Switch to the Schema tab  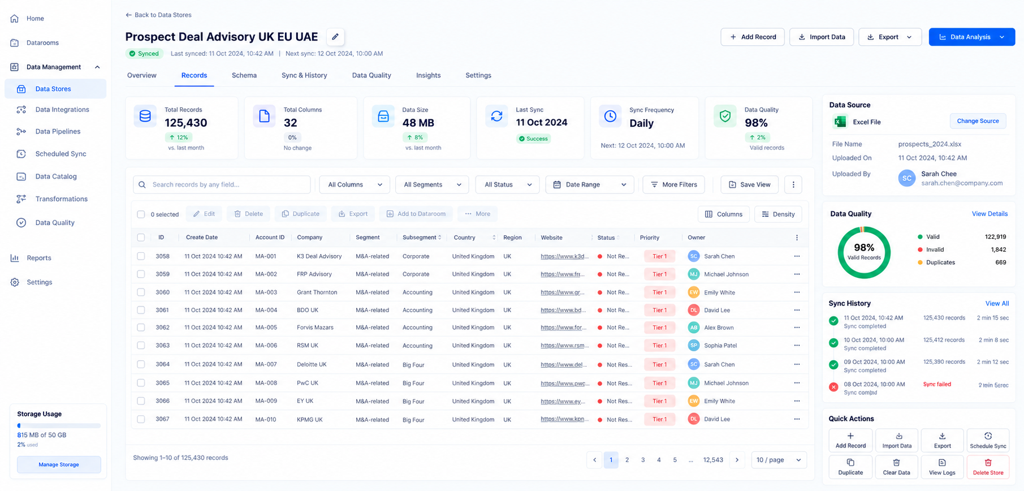point(244,76)
